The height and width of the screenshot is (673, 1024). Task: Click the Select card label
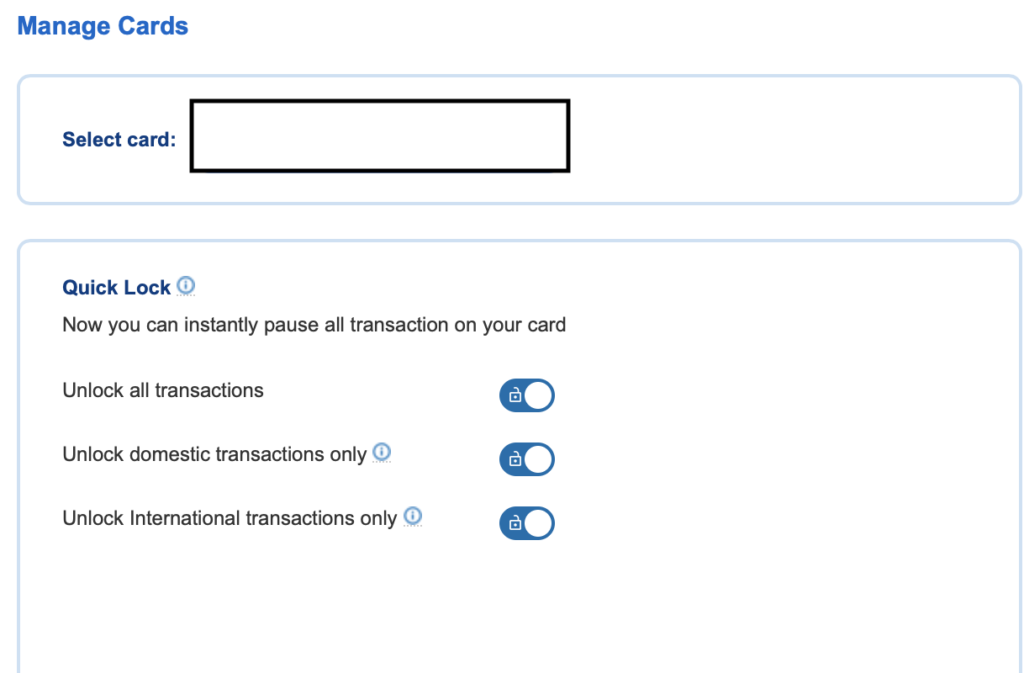119,139
